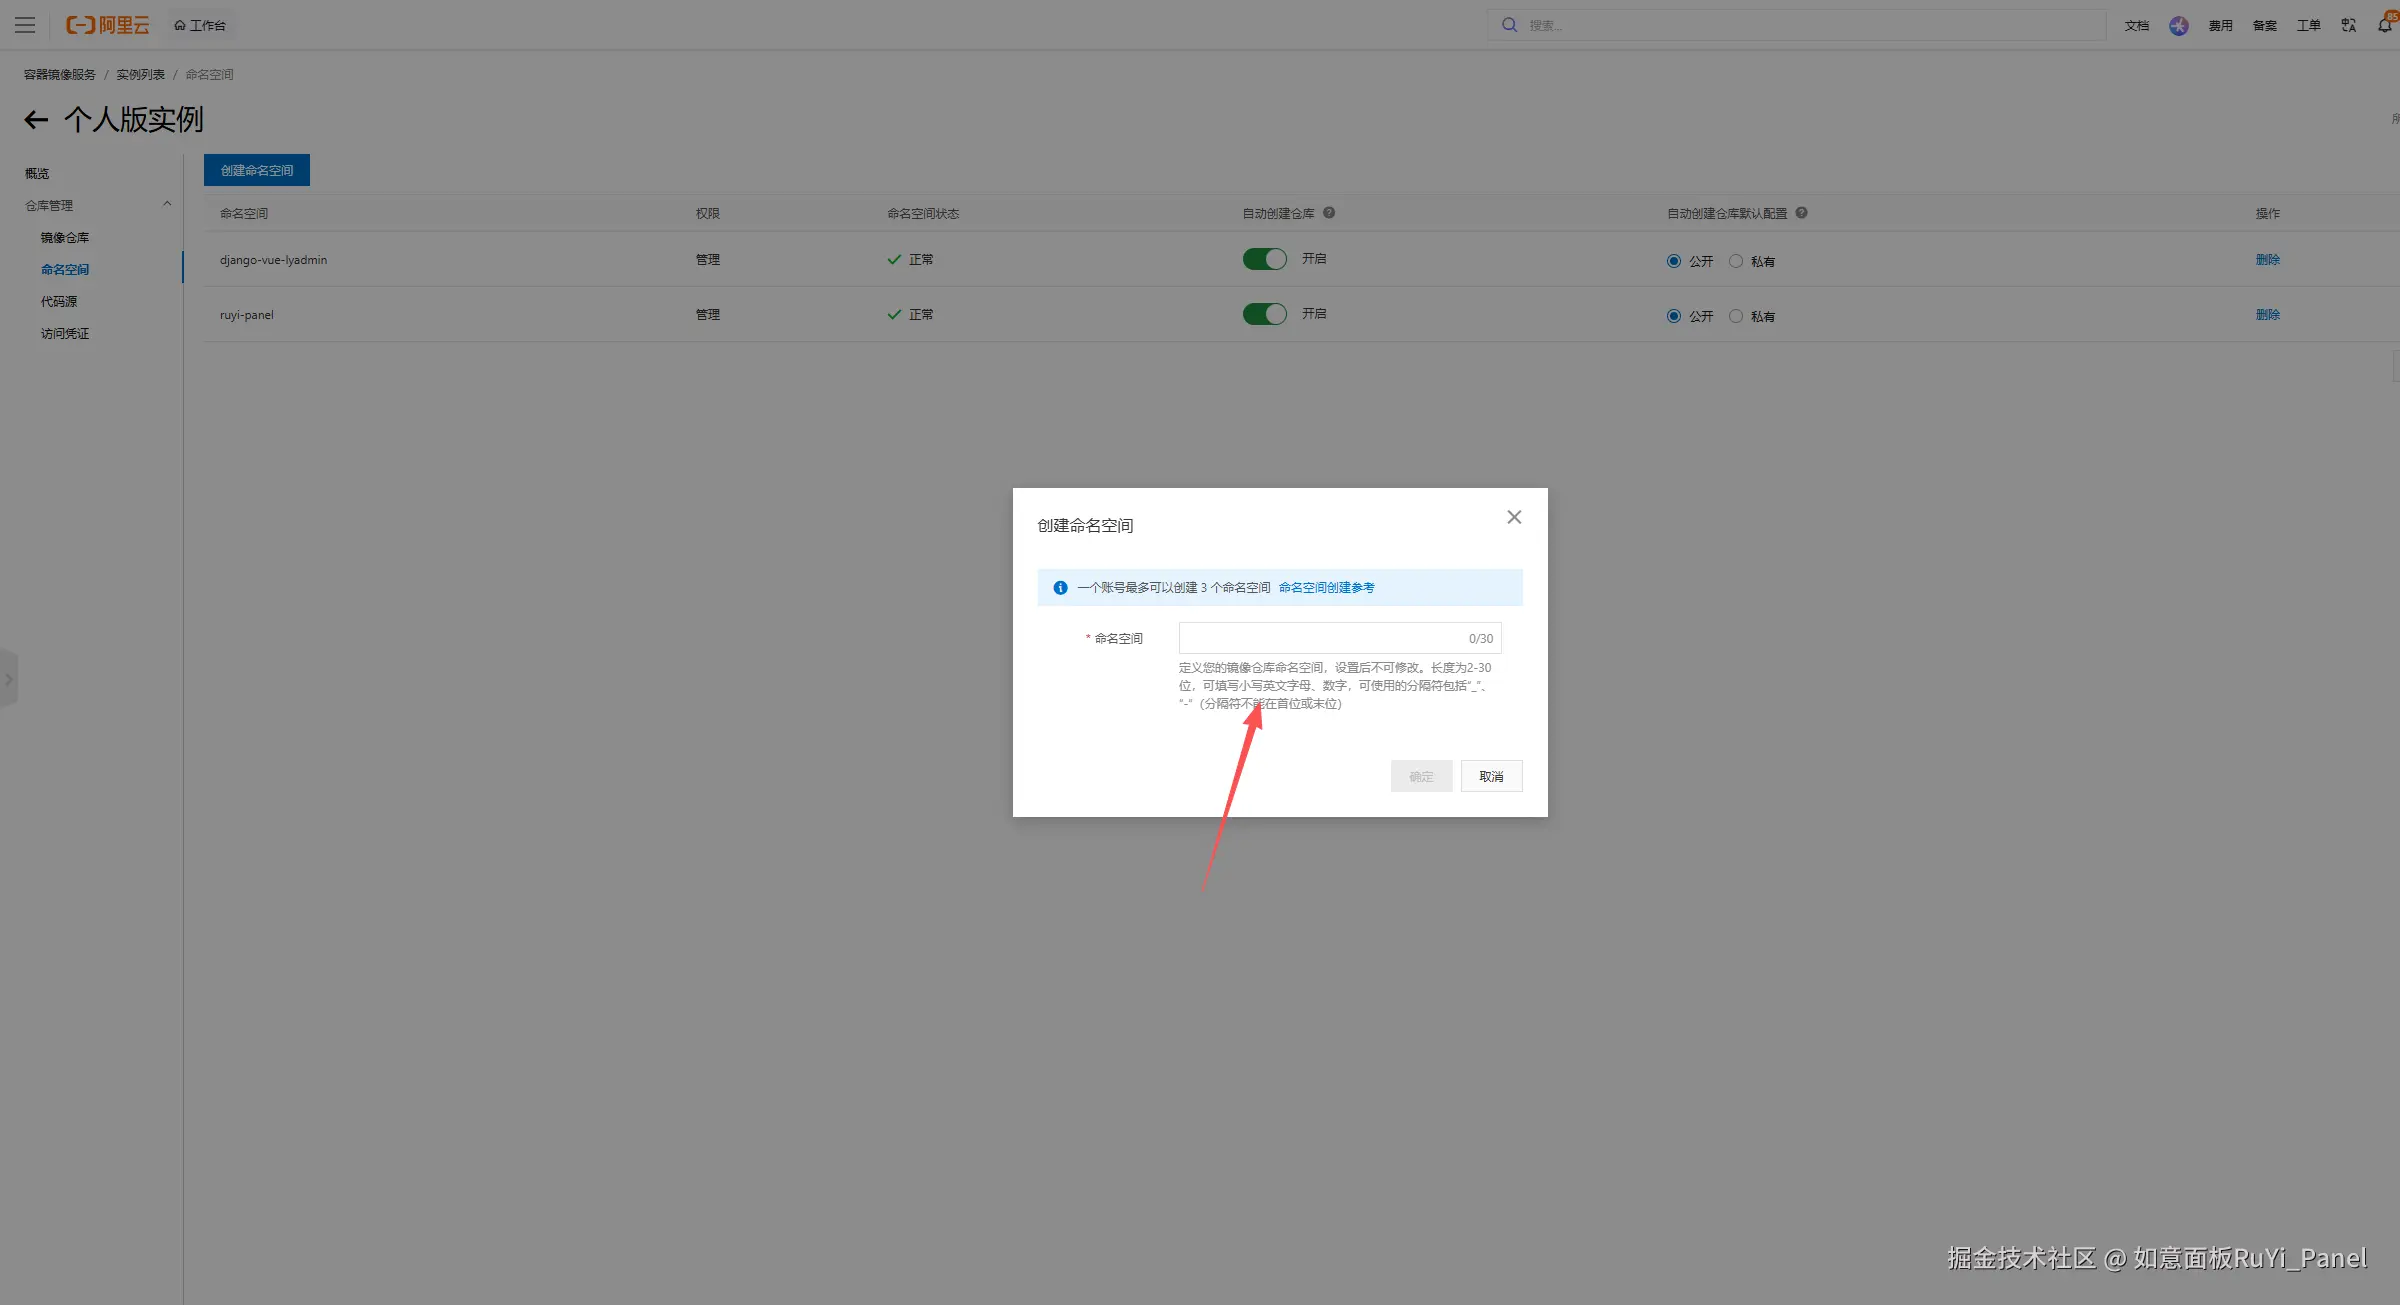Select 命名空间 in the sidebar
Image resolution: width=2400 pixels, height=1305 pixels.
[65, 270]
